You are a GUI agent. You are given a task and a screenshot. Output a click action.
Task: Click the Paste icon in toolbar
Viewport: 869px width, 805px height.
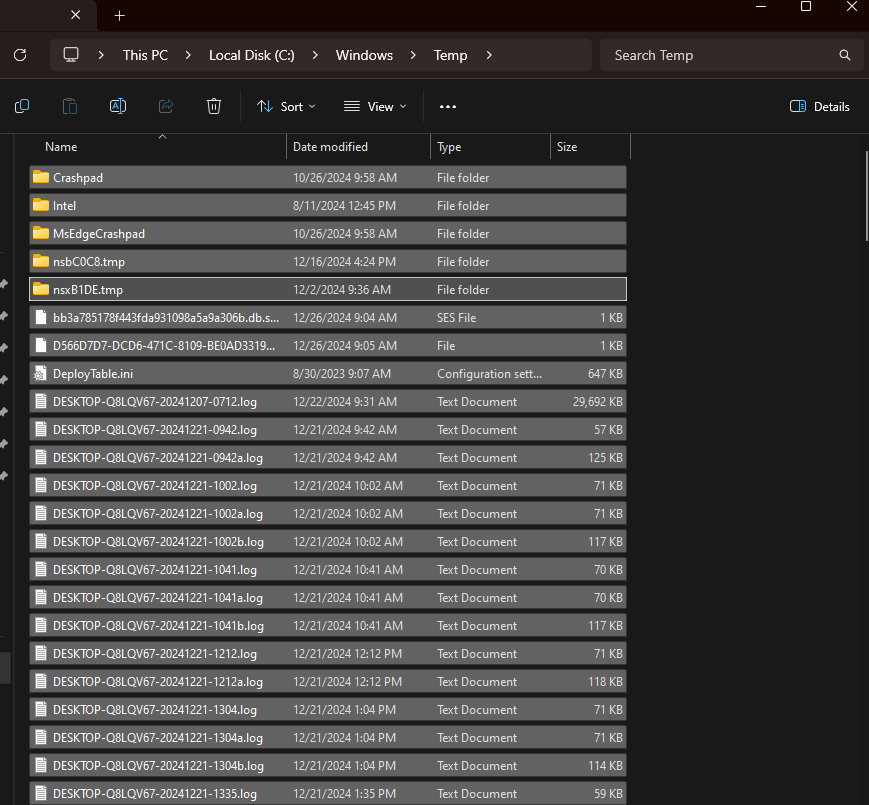click(x=70, y=106)
